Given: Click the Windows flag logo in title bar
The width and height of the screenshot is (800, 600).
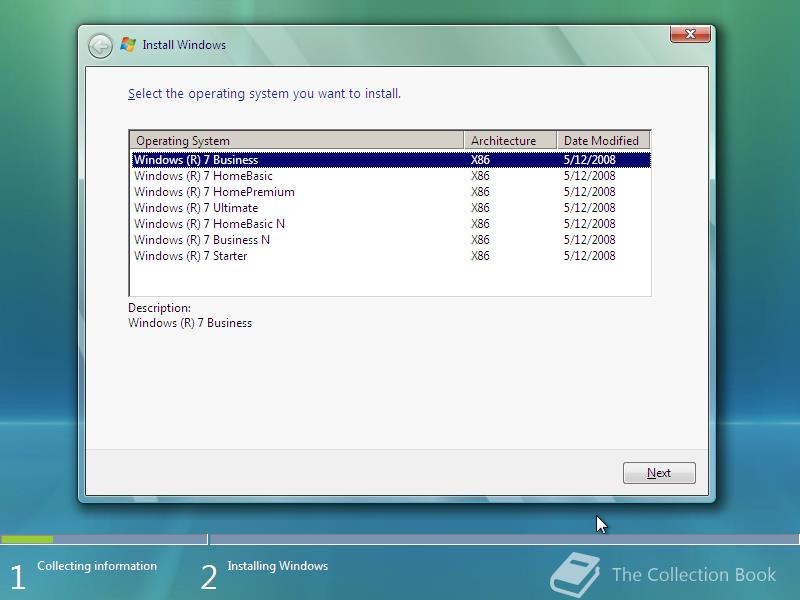Looking at the screenshot, I should pos(128,45).
